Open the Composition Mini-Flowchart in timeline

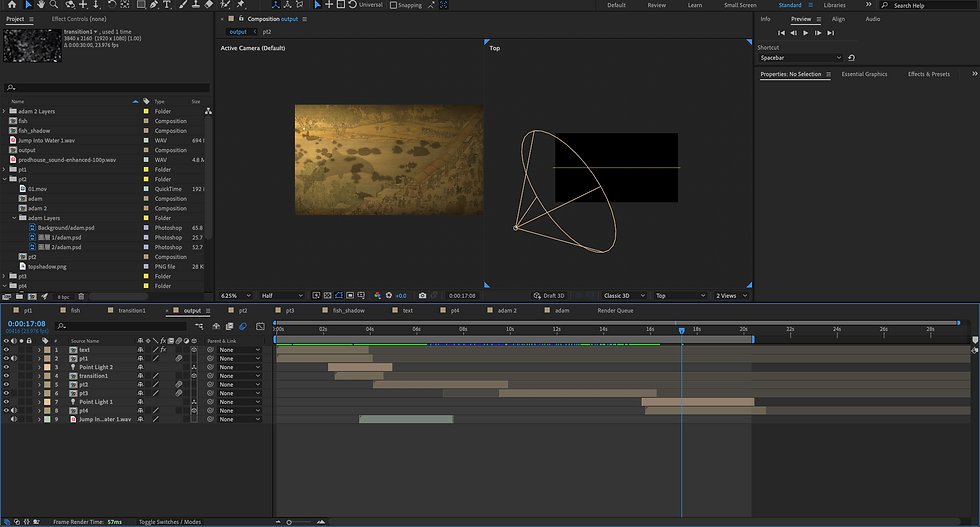[199, 326]
